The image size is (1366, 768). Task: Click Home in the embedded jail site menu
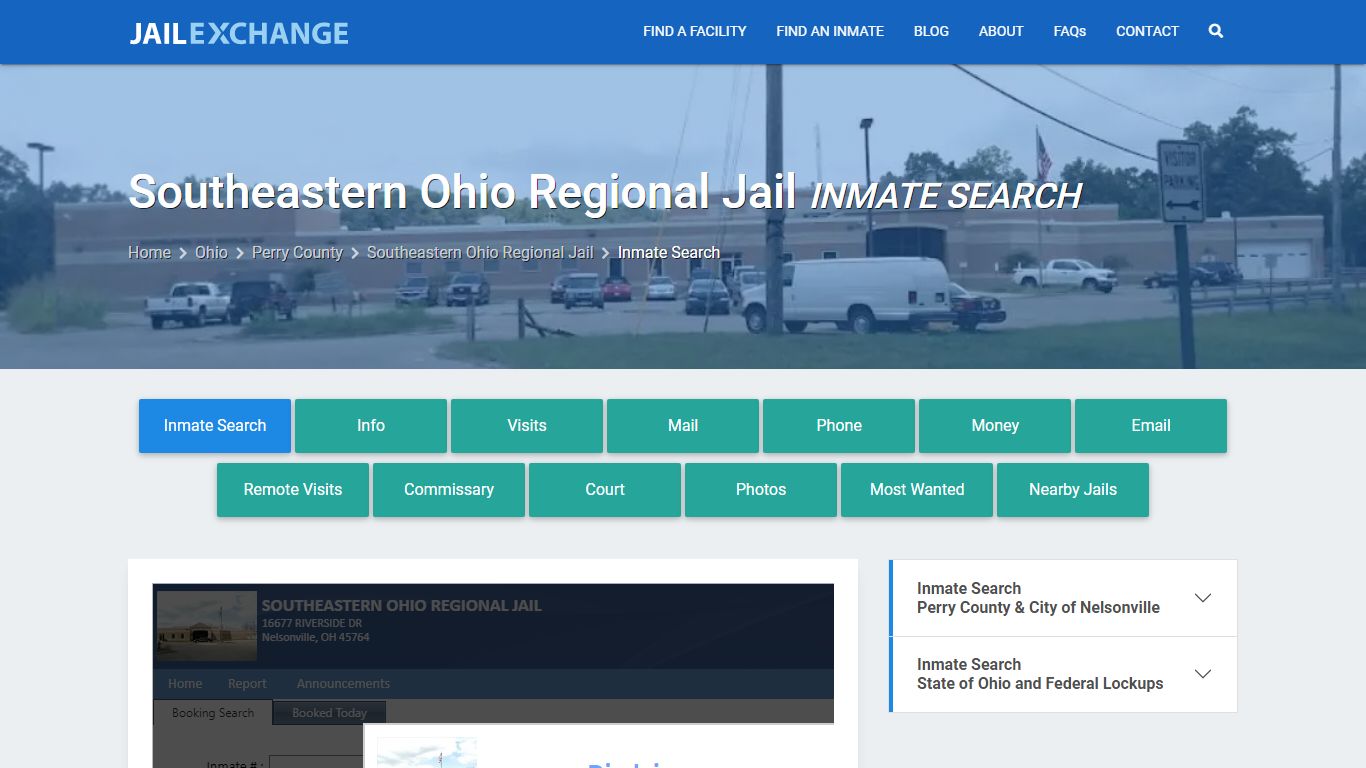pos(185,684)
